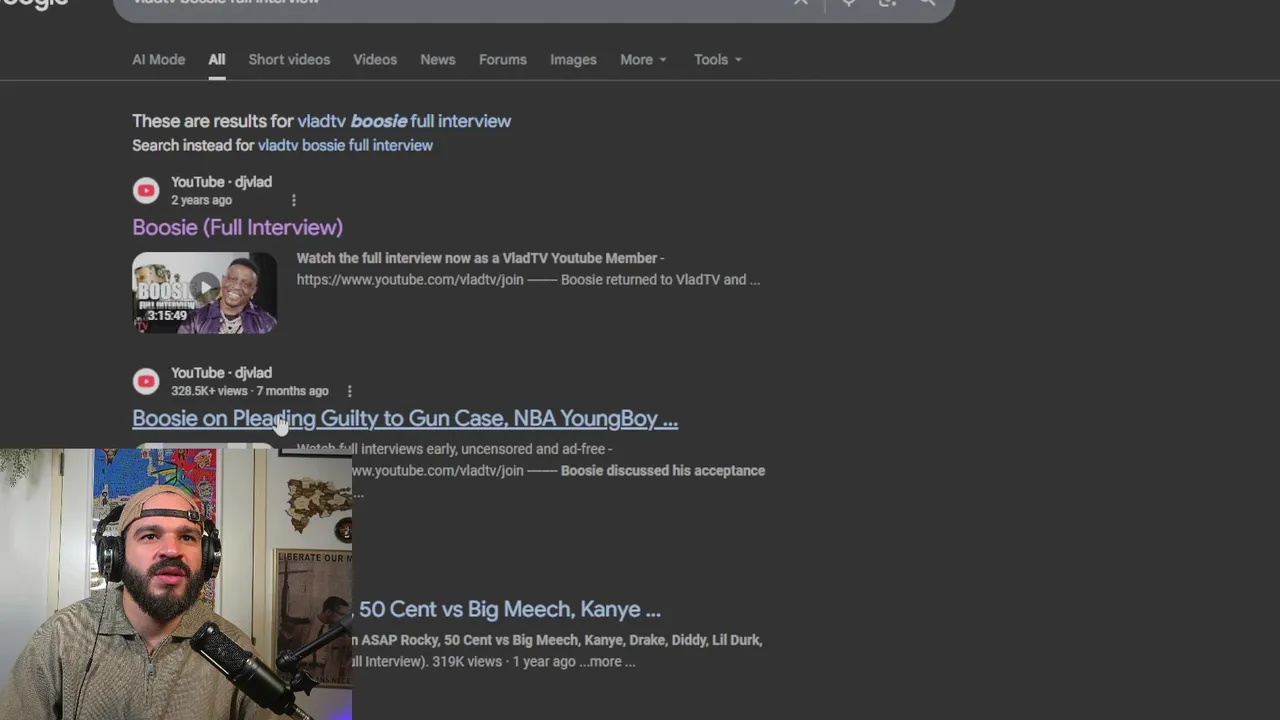Switch to the News tab

point(437,60)
